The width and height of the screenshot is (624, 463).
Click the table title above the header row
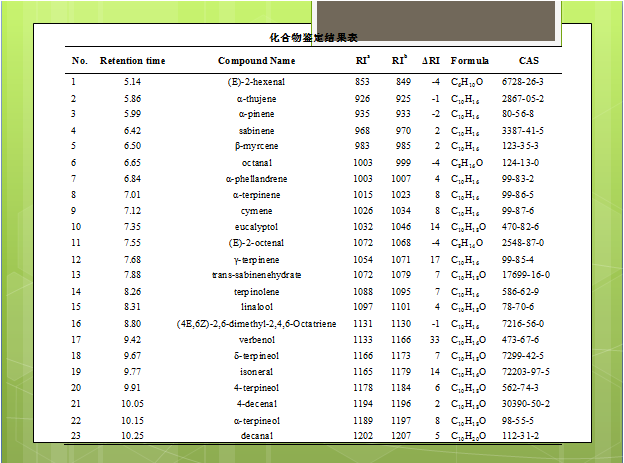[313, 37]
